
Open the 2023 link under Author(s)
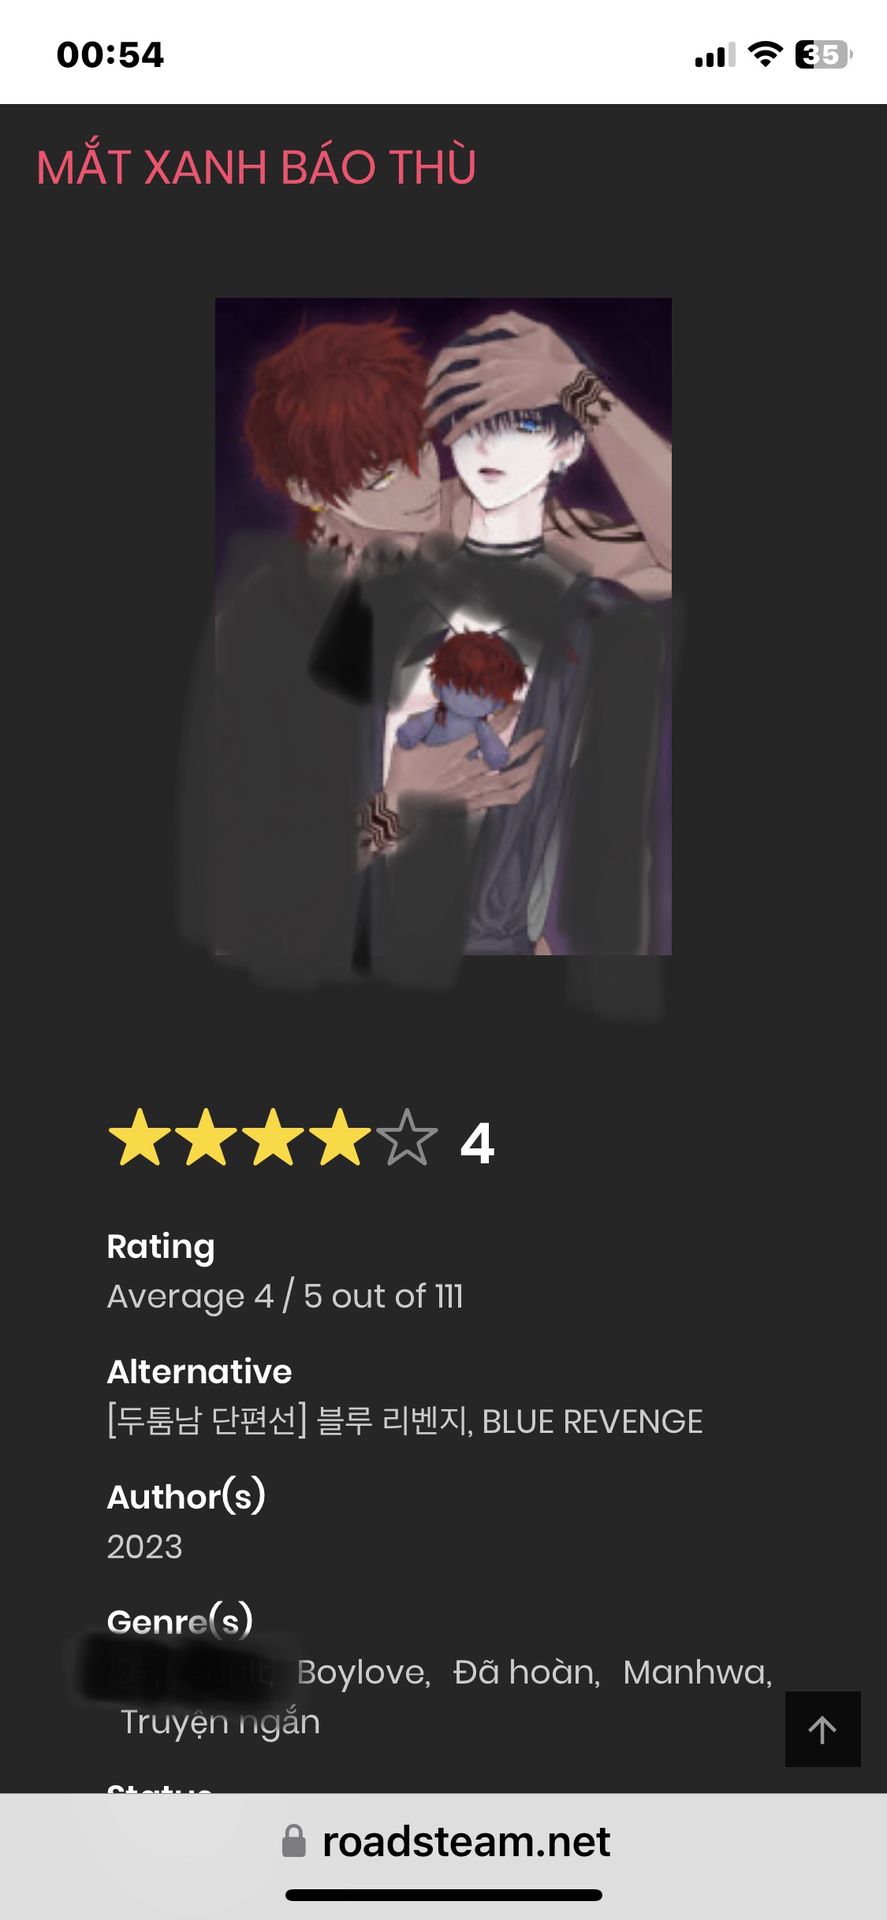(145, 1546)
